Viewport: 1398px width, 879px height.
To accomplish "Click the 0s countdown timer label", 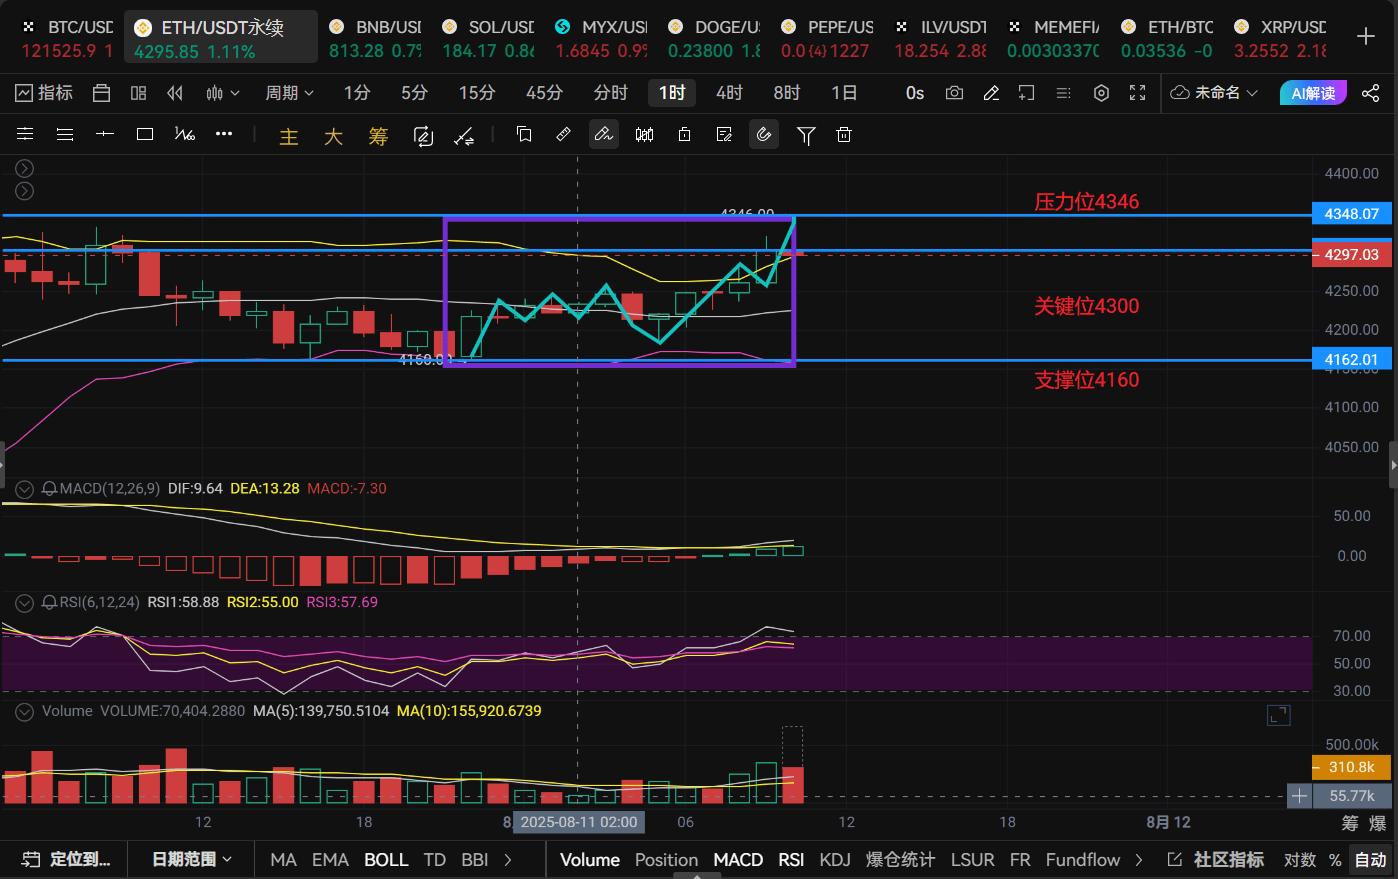I will coord(915,93).
